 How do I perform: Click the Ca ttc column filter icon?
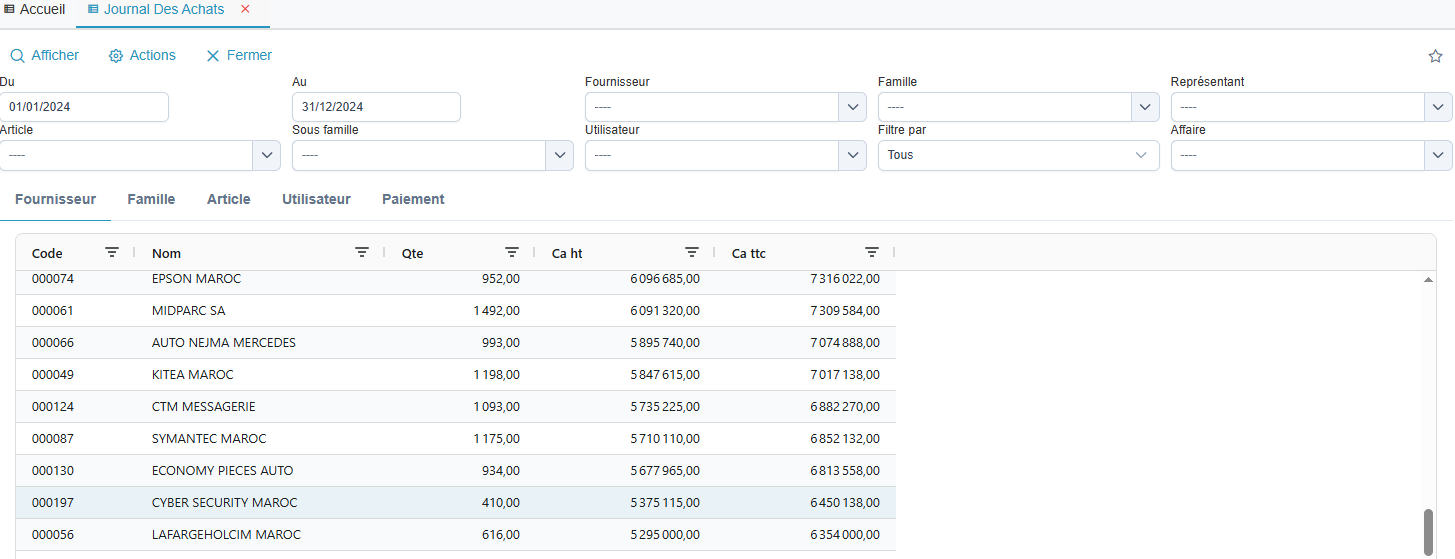pyautogui.click(x=872, y=253)
